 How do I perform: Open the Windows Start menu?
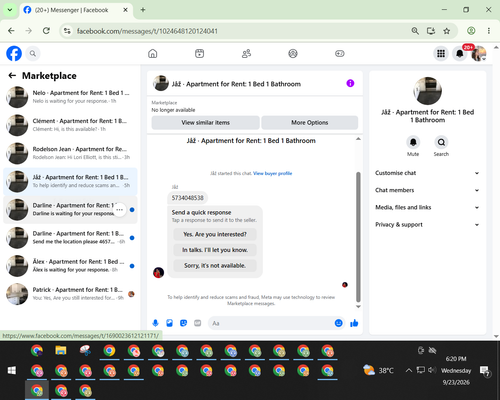pos(12,370)
